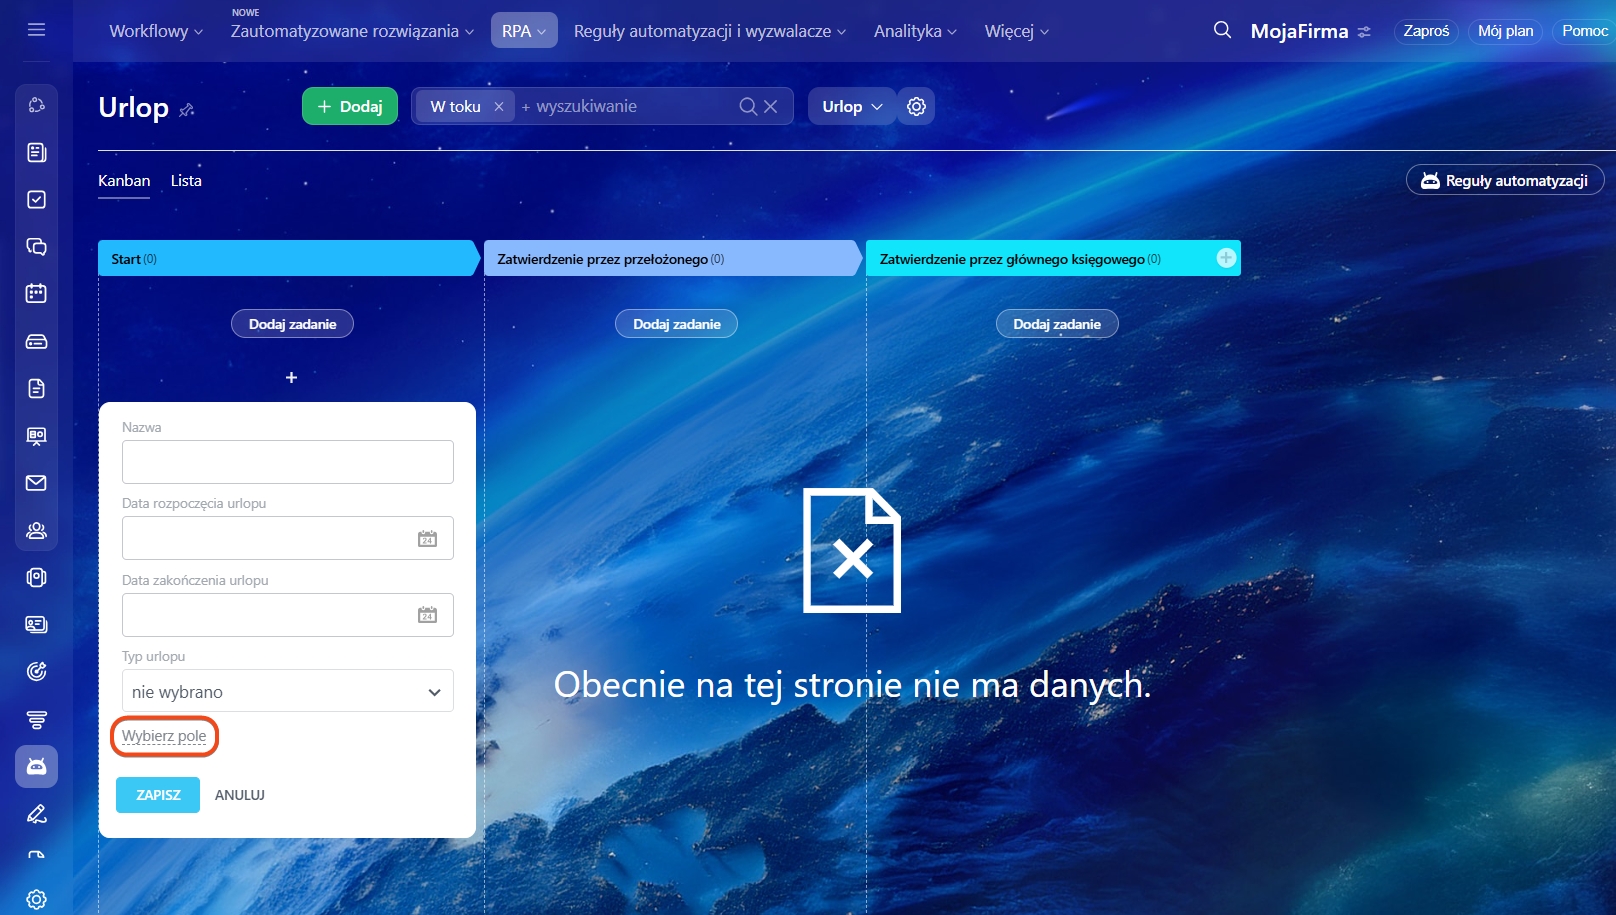Viewport: 1616px width, 915px height.
Task: Click the Nazwa input field
Action: pos(287,462)
